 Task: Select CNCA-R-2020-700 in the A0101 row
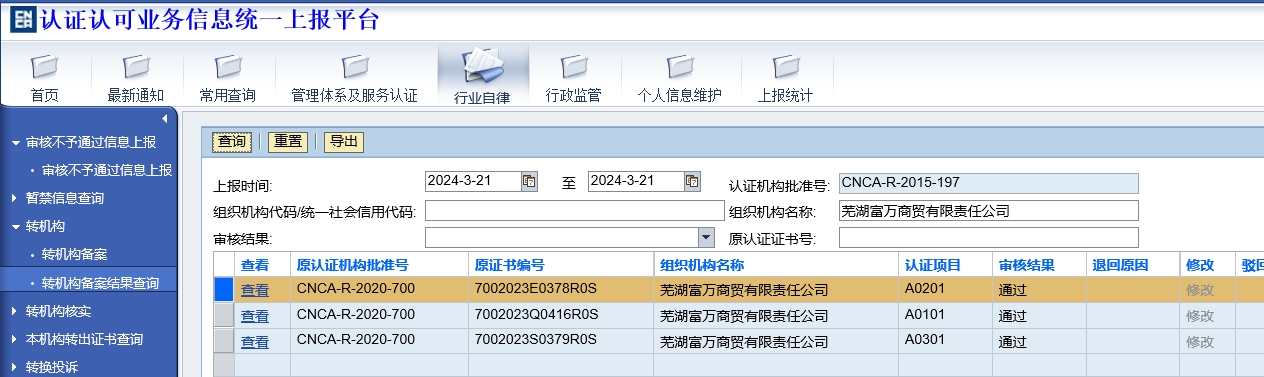click(x=379, y=316)
